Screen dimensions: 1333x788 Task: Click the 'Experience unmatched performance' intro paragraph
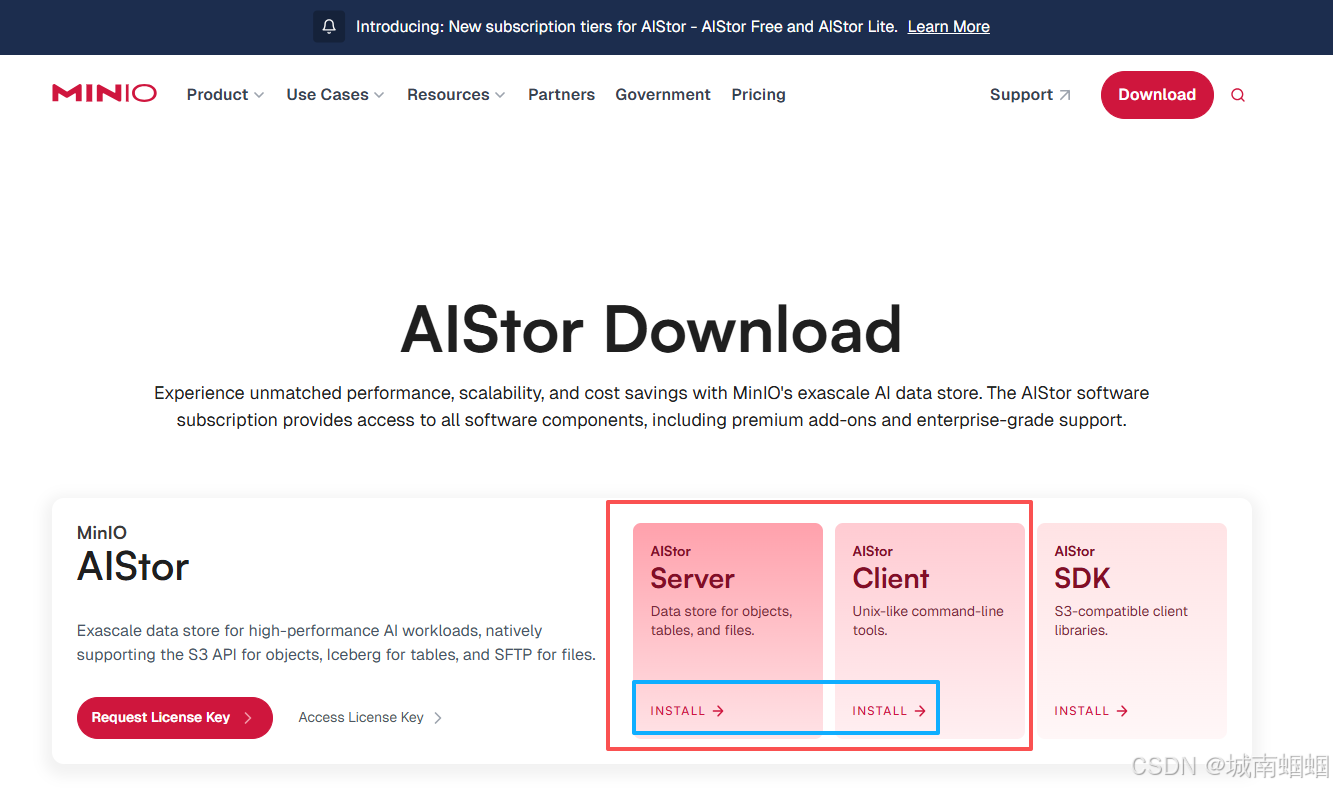click(651, 407)
